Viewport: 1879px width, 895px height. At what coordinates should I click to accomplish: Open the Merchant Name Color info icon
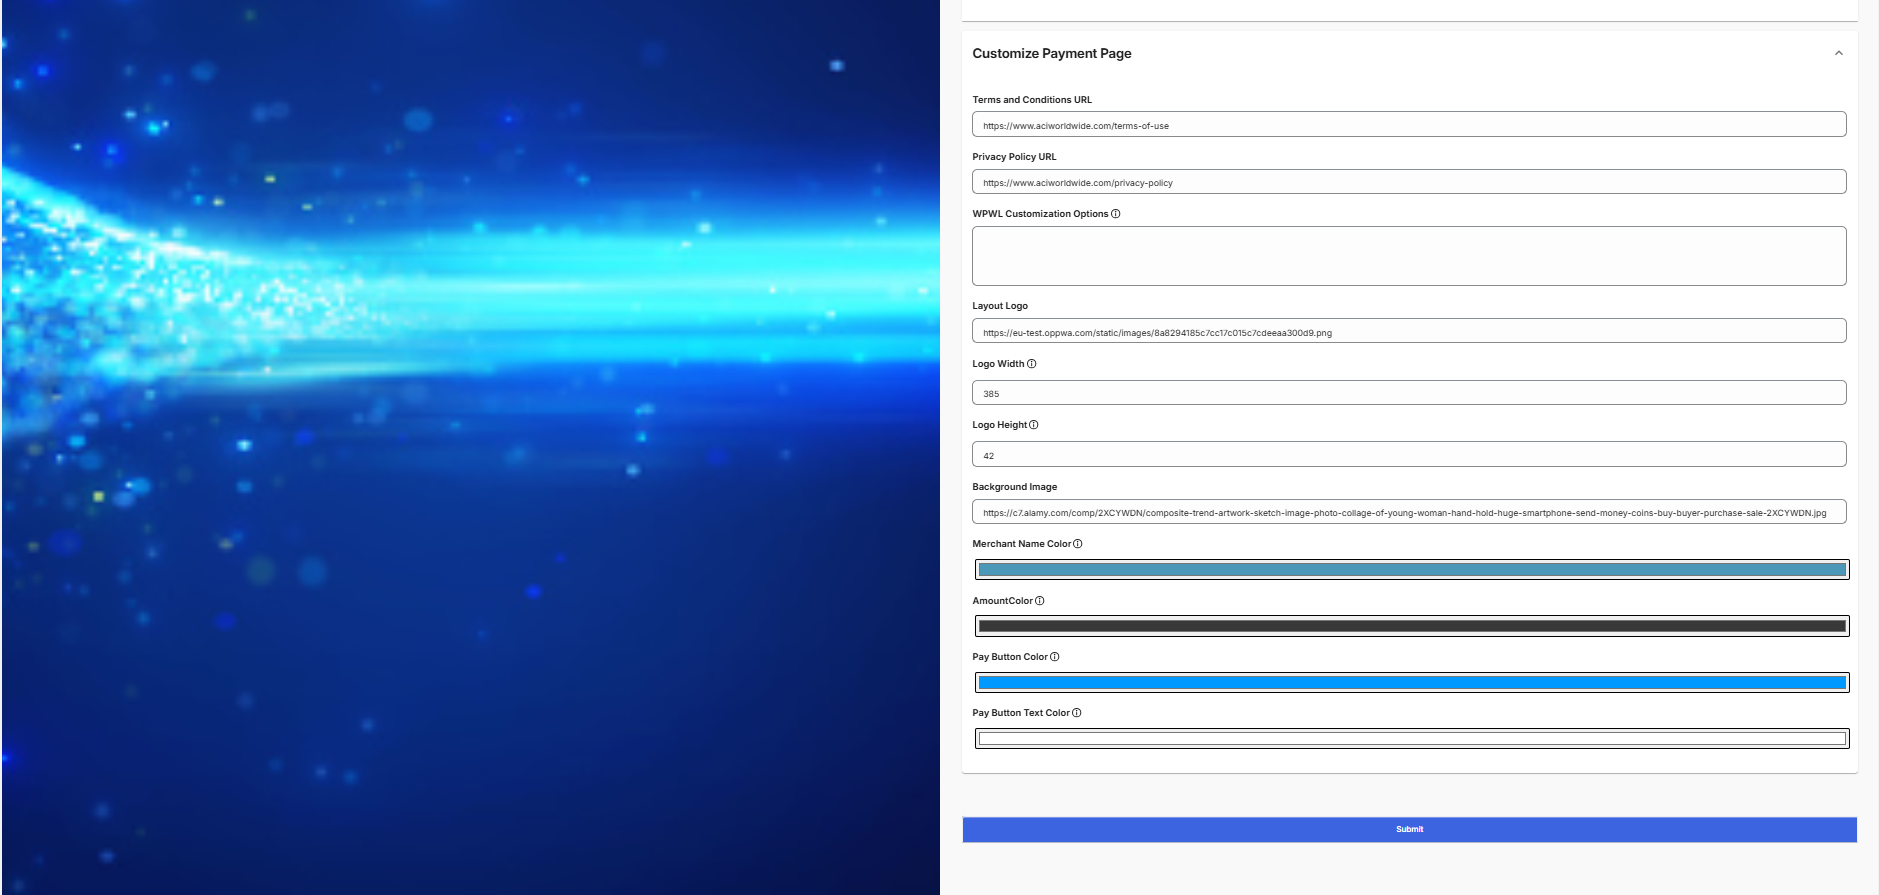click(x=1078, y=544)
